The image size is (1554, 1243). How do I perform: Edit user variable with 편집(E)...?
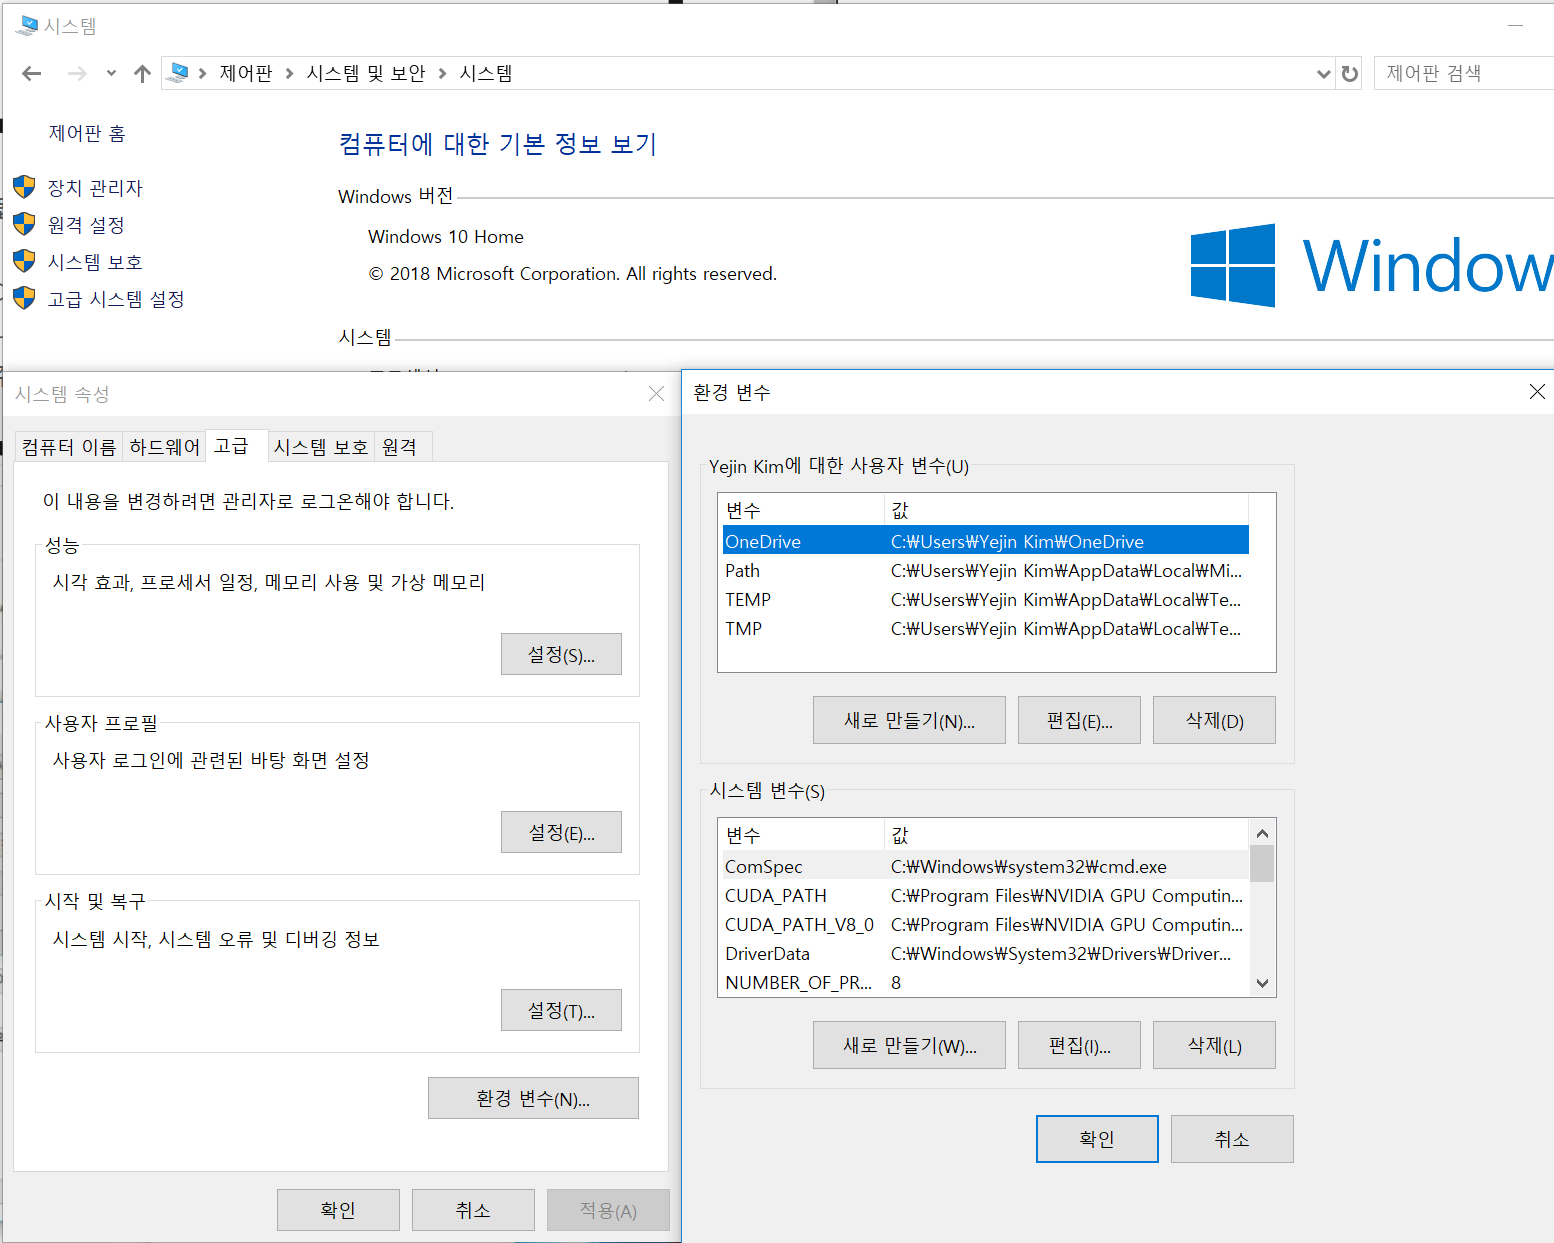tap(1079, 720)
